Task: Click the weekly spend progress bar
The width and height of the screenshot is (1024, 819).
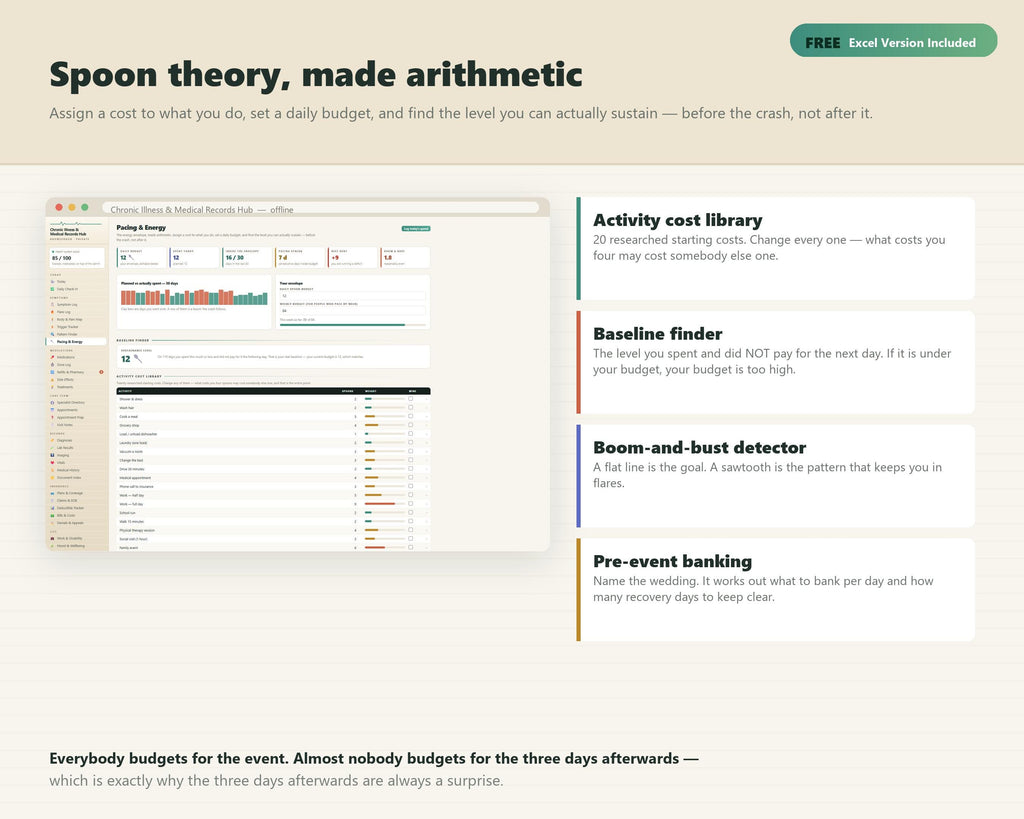Action: 353,325
